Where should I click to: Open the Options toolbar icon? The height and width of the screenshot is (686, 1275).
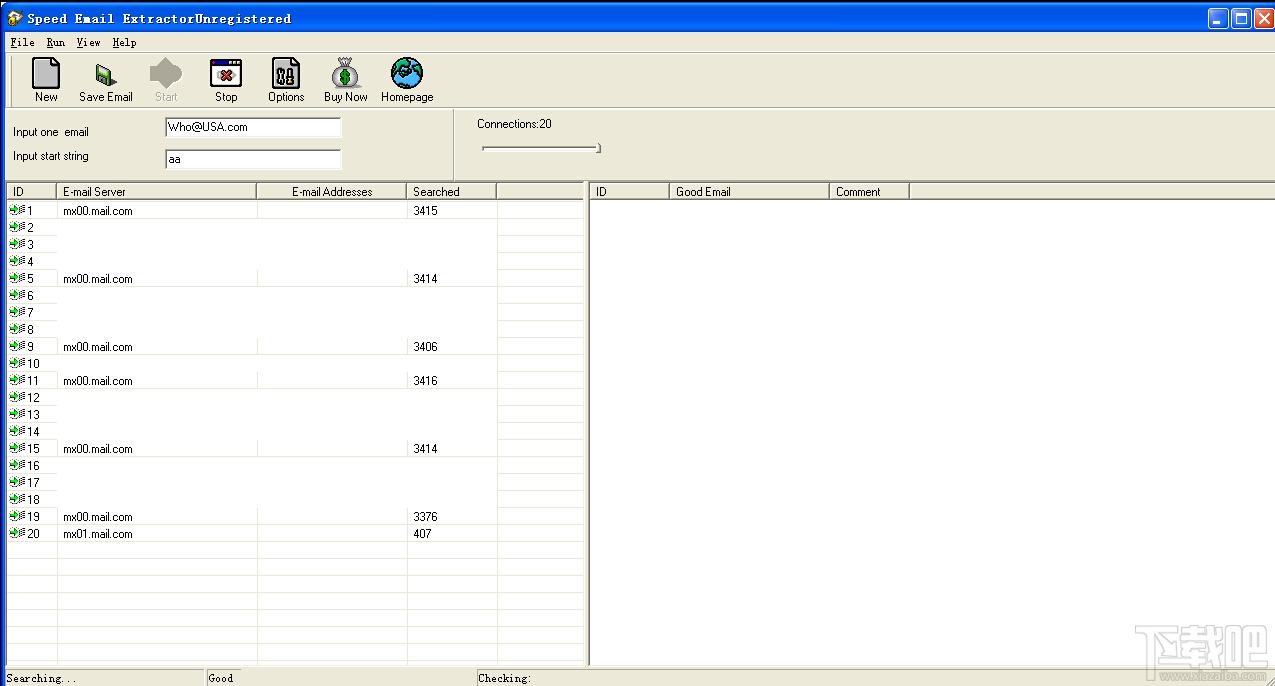286,74
